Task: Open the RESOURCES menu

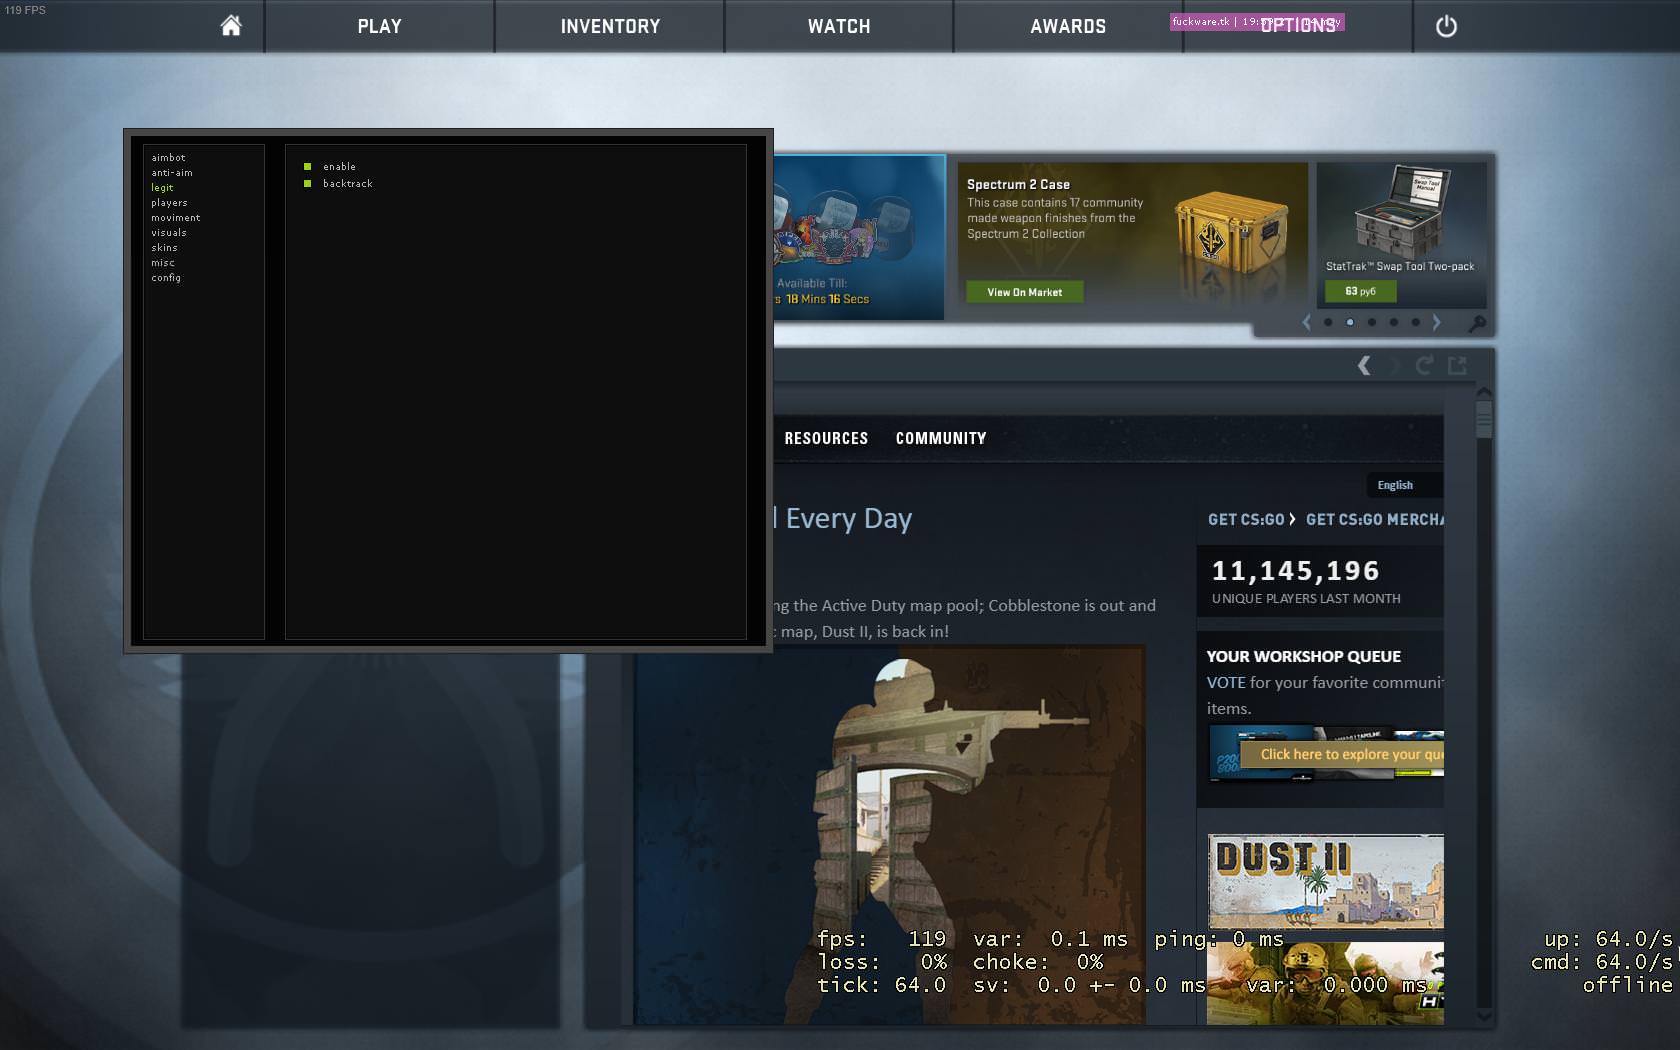Action: point(826,438)
